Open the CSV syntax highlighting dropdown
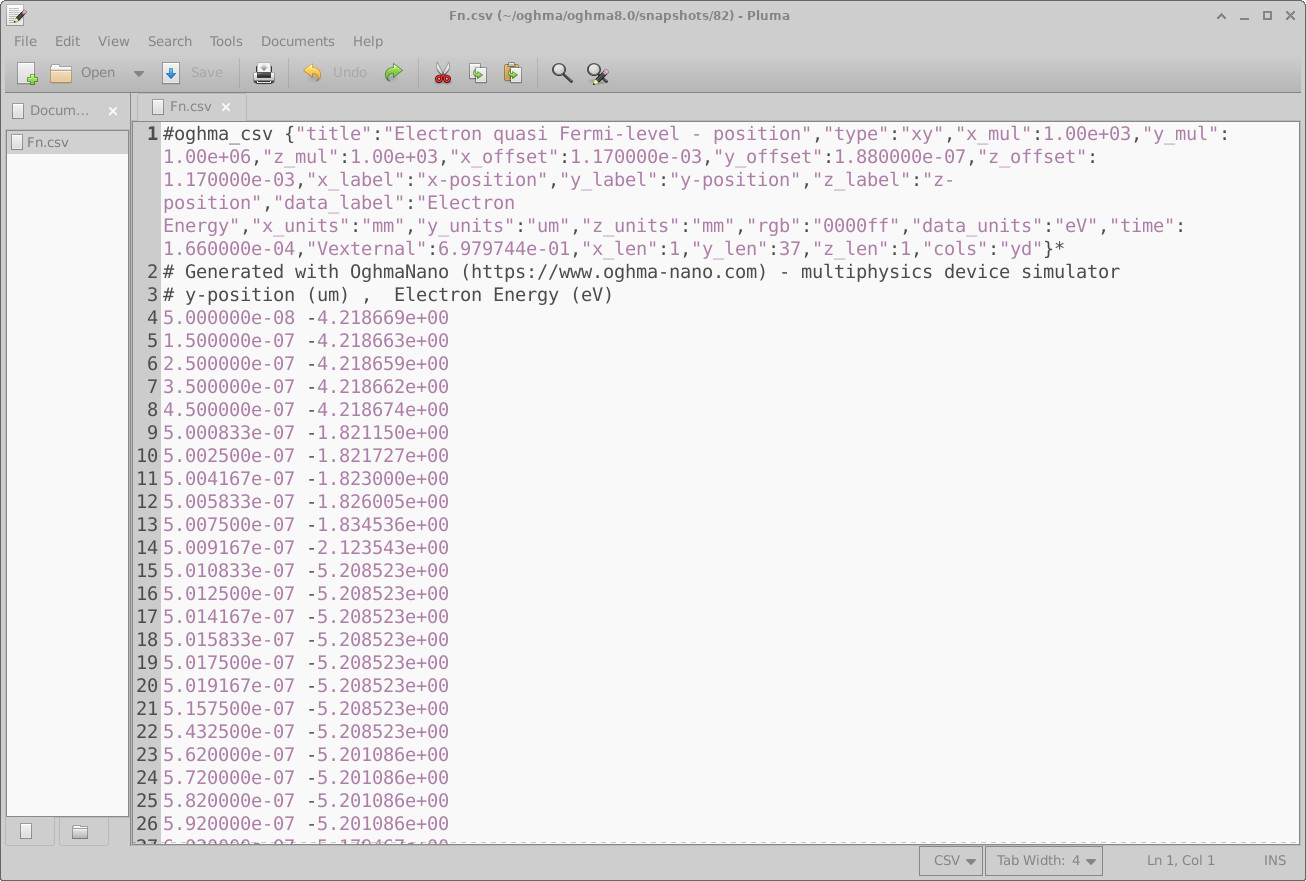The image size is (1306, 881). 950,860
